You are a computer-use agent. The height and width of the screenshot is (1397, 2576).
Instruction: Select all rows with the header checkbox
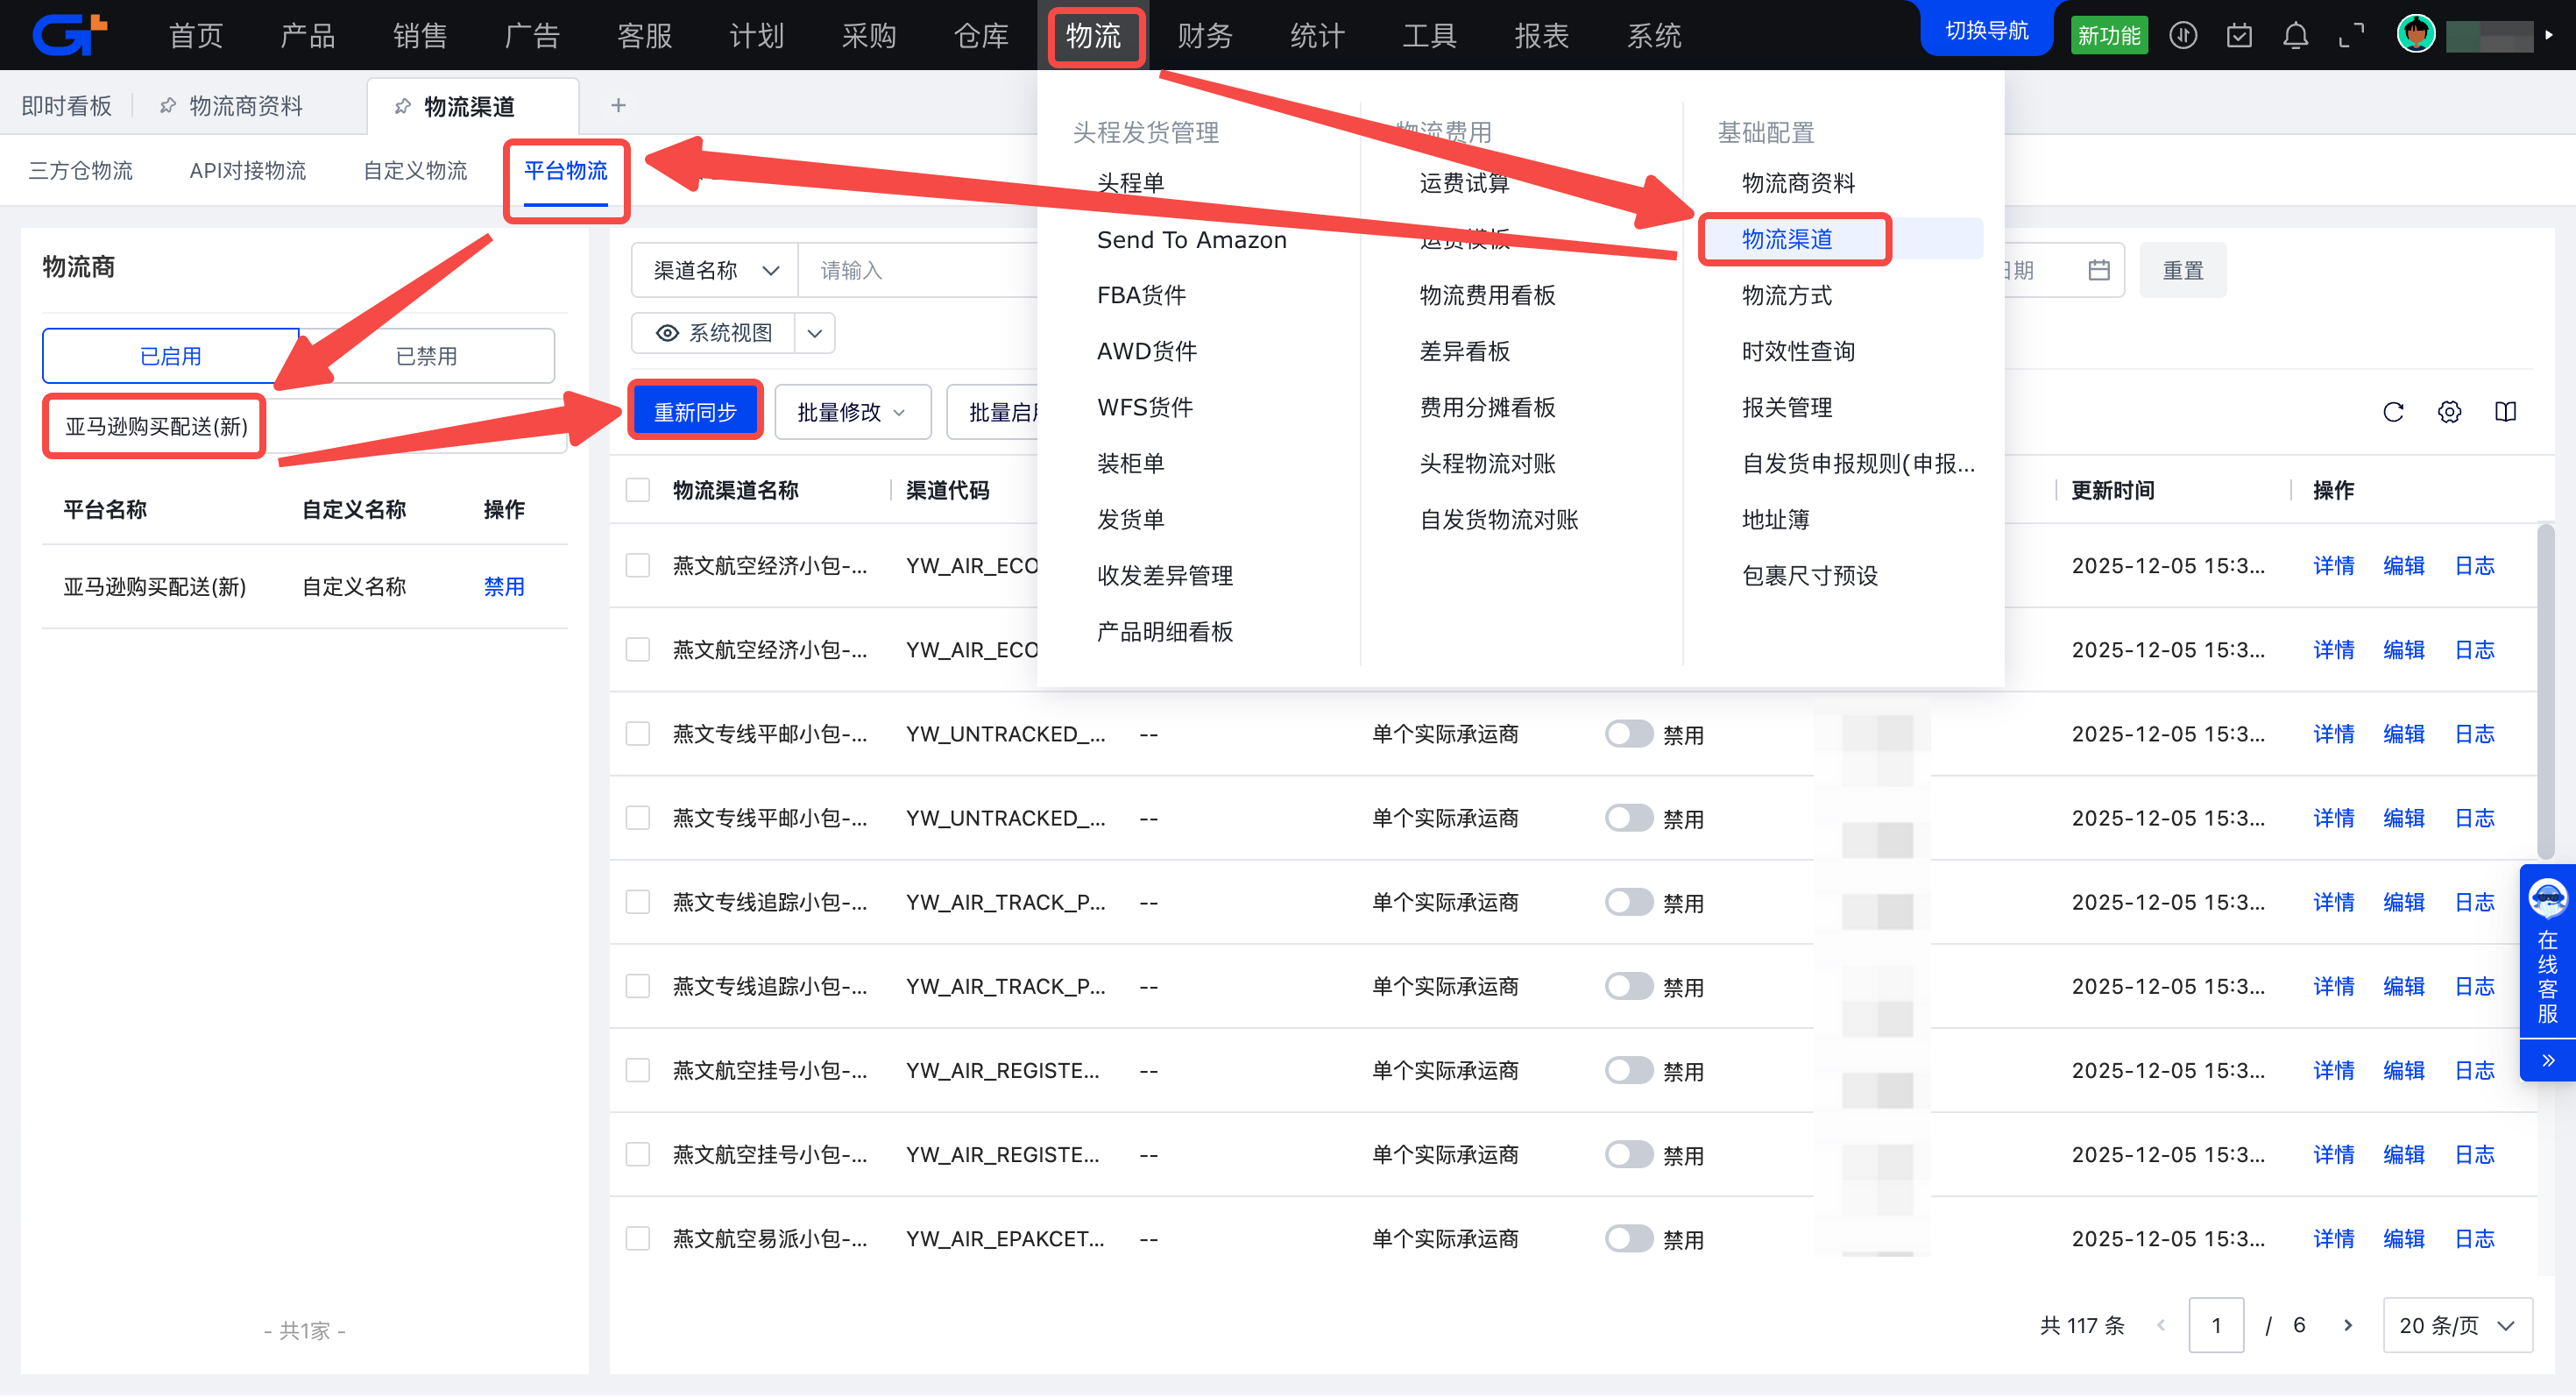click(637, 490)
